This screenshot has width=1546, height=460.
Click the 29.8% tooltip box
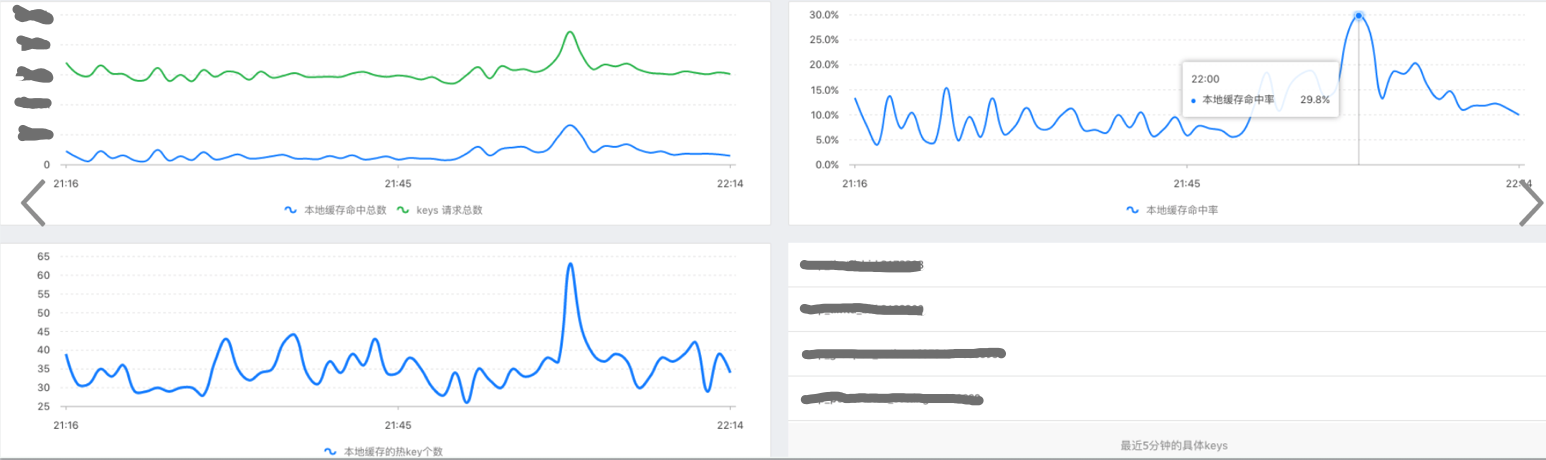[x=1259, y=89]
